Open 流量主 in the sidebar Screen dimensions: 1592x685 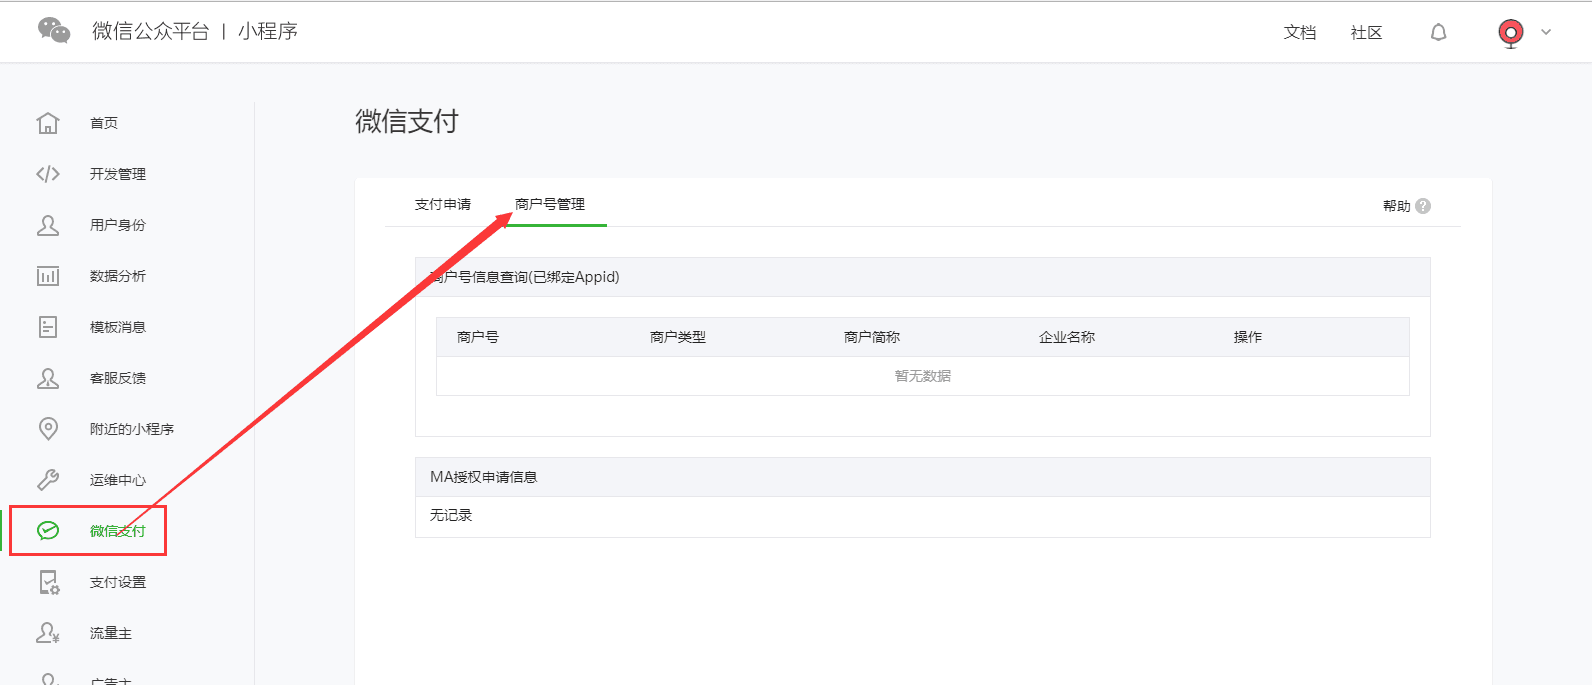[110, 633]
